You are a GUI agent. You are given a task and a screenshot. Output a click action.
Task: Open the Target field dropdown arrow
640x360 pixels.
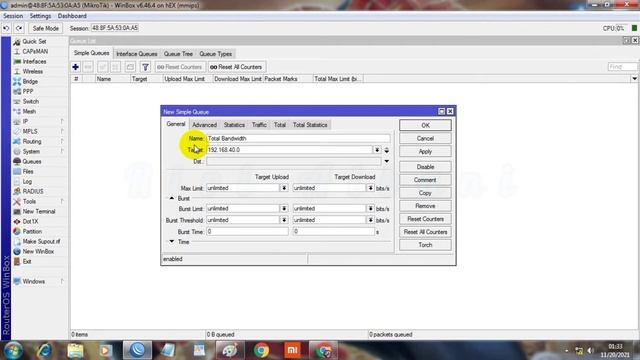377,150
